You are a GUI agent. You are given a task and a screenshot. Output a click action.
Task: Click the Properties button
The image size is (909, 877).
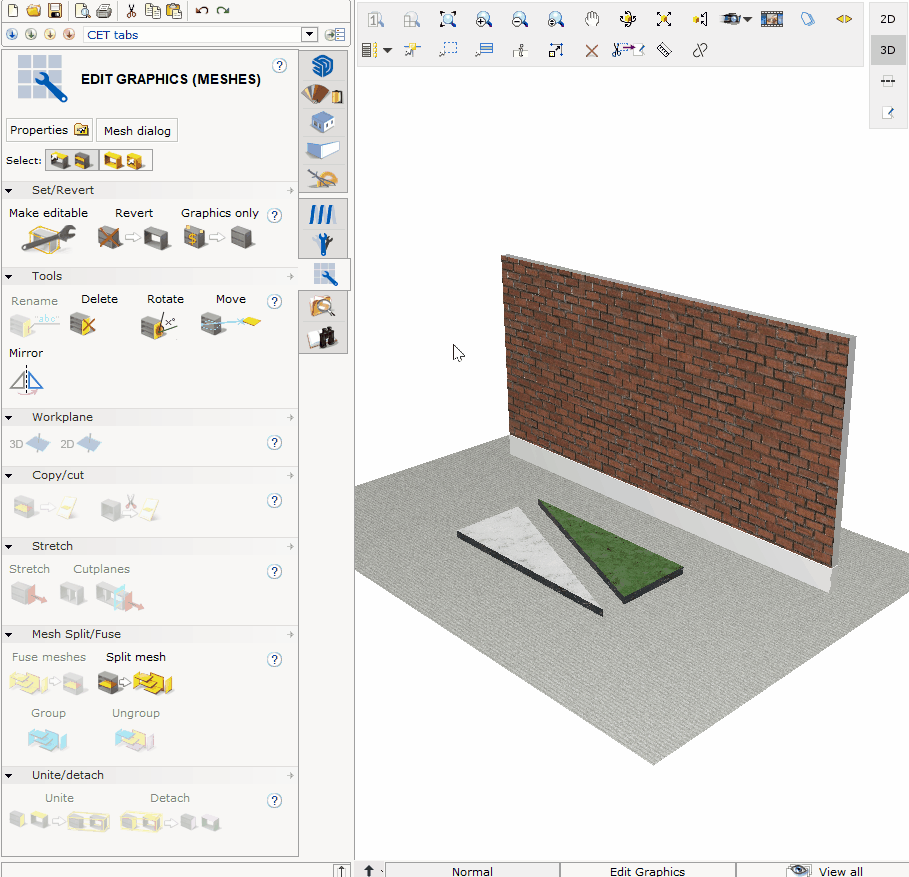(49, 130)
